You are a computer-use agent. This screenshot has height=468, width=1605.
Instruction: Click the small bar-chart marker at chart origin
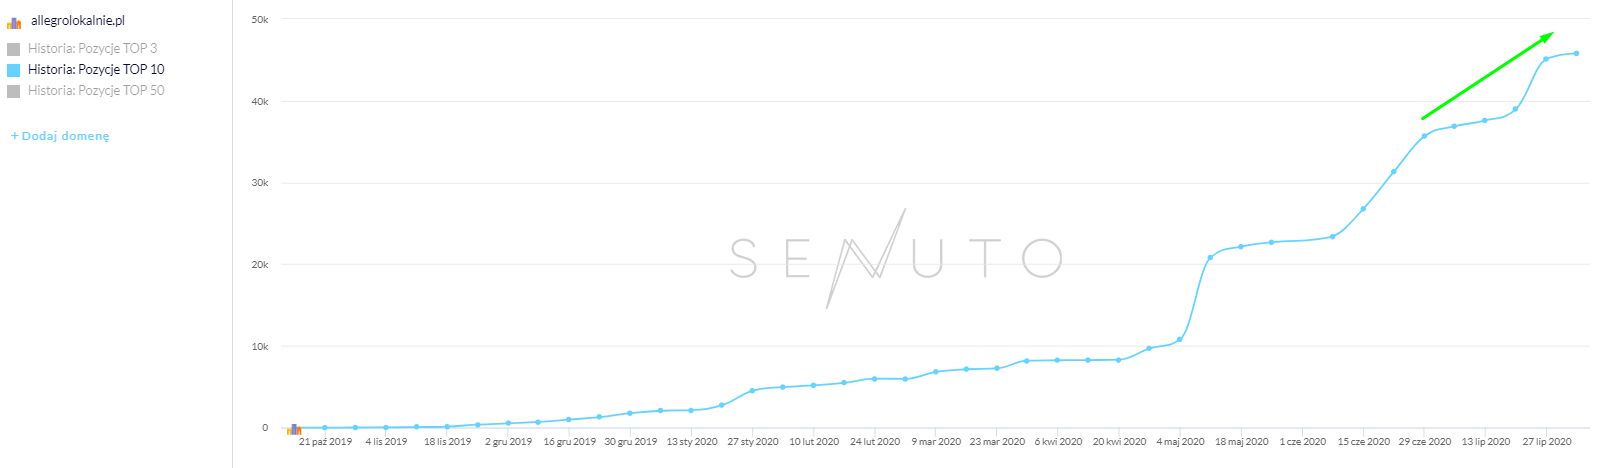[x=294, y=429]
